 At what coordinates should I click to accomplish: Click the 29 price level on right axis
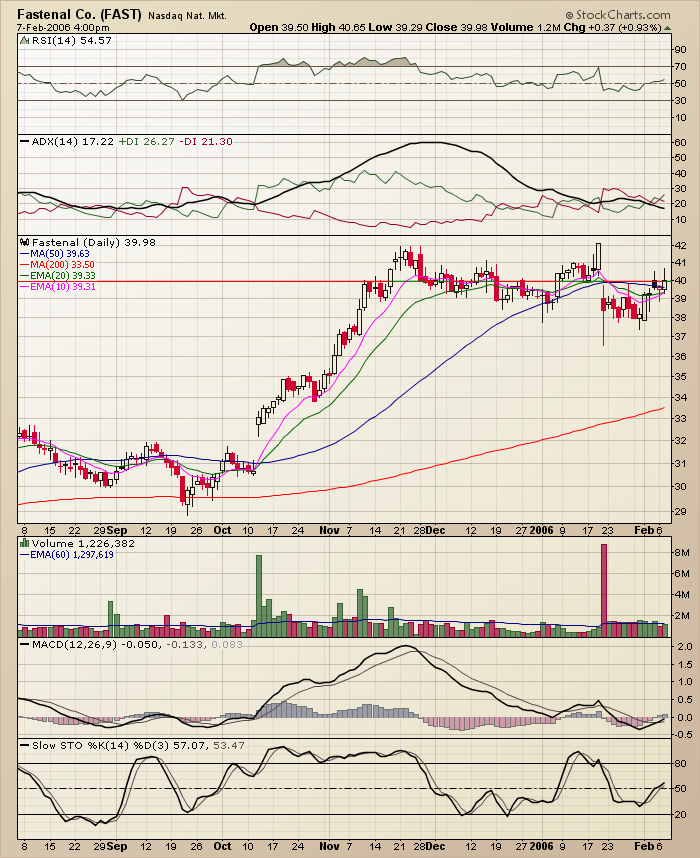click(680, 512)
